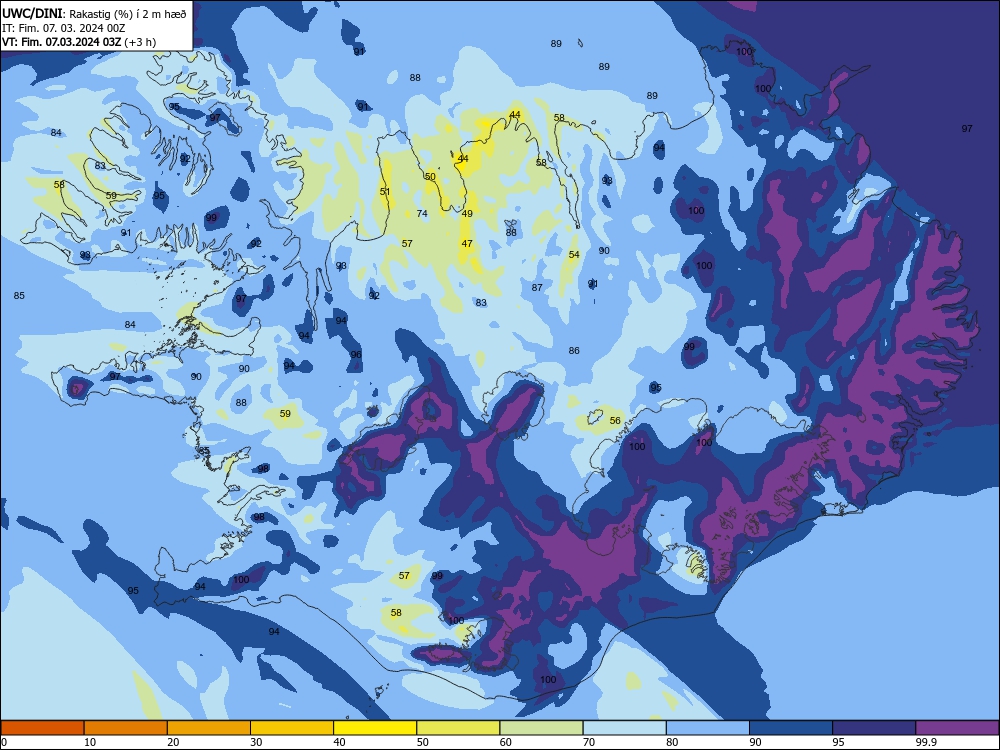Click the purple legend swatch above 99.9
Image resolution: width=1000 pixels, height=750 pixels.
pos(957,728)
